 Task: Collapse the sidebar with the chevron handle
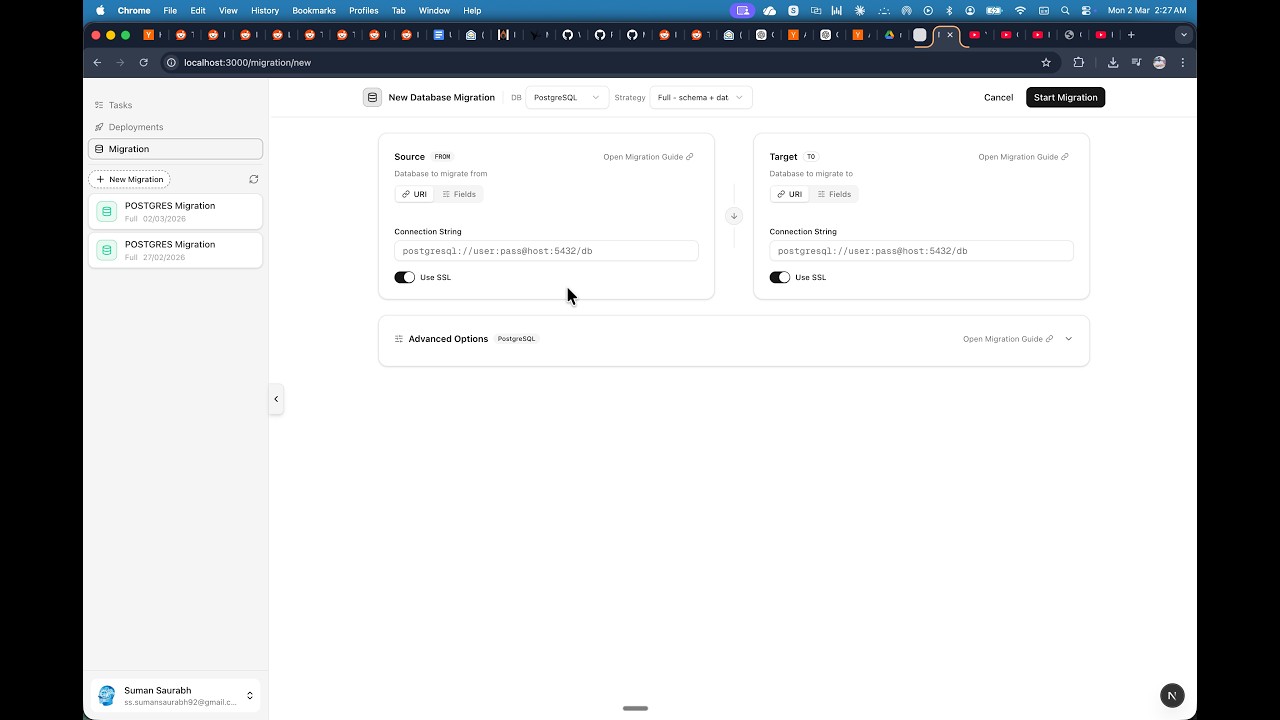point(276,399)
